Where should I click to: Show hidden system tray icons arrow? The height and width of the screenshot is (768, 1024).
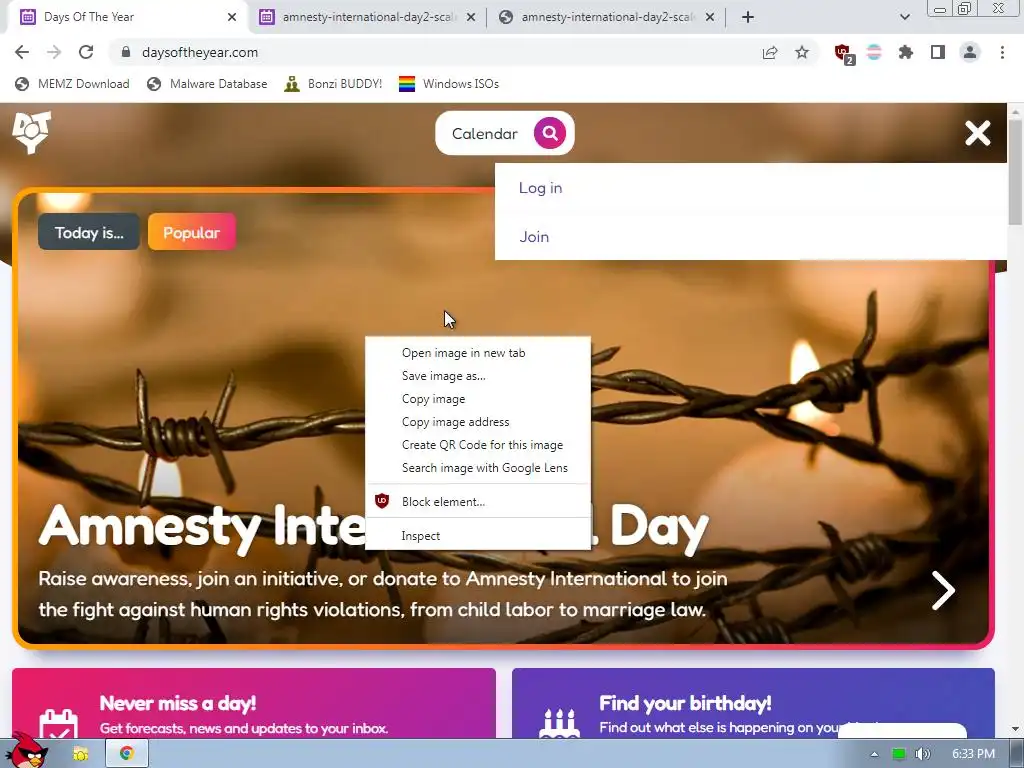[874, 754]
